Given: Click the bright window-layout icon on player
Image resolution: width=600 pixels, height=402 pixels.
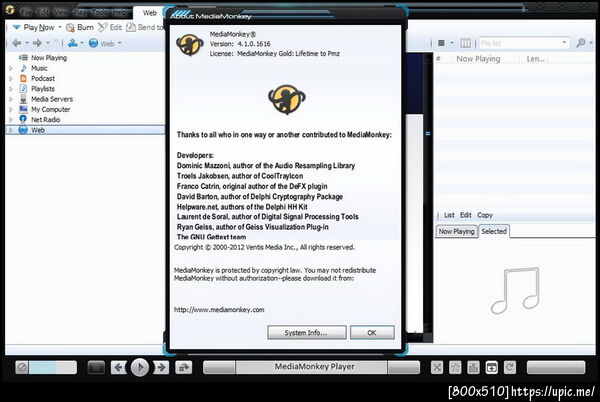Looking at the screenshot, I should click(492, 368).
